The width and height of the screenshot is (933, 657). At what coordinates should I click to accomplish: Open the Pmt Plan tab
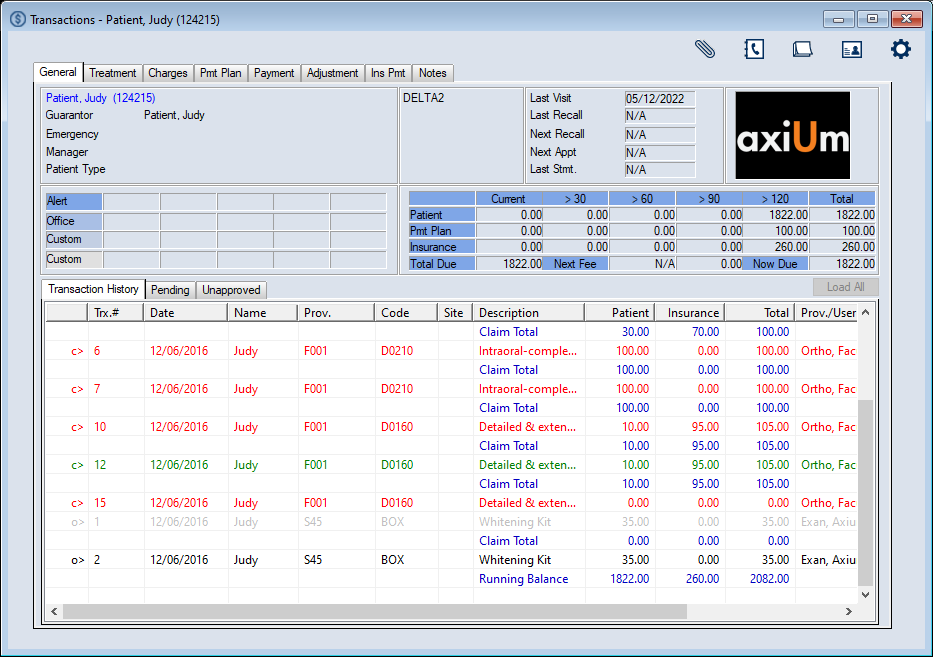tap(220, 73)
